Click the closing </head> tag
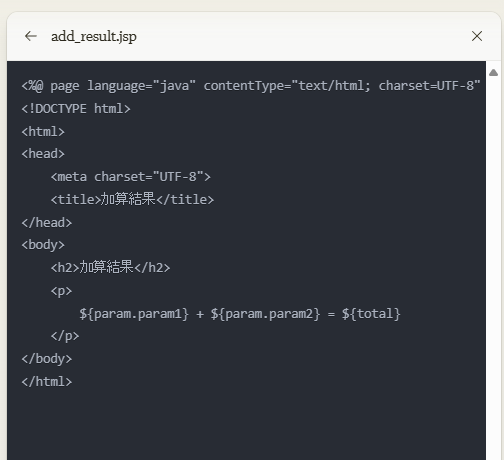This screenshot has width=504, height=460. click(47, 222)
